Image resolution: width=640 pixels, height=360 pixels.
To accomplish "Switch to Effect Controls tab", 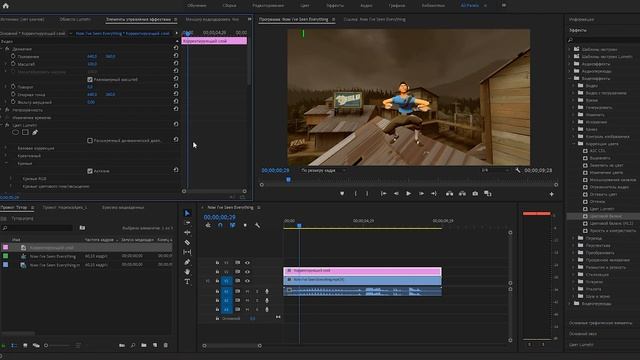I will coord(138,19).
